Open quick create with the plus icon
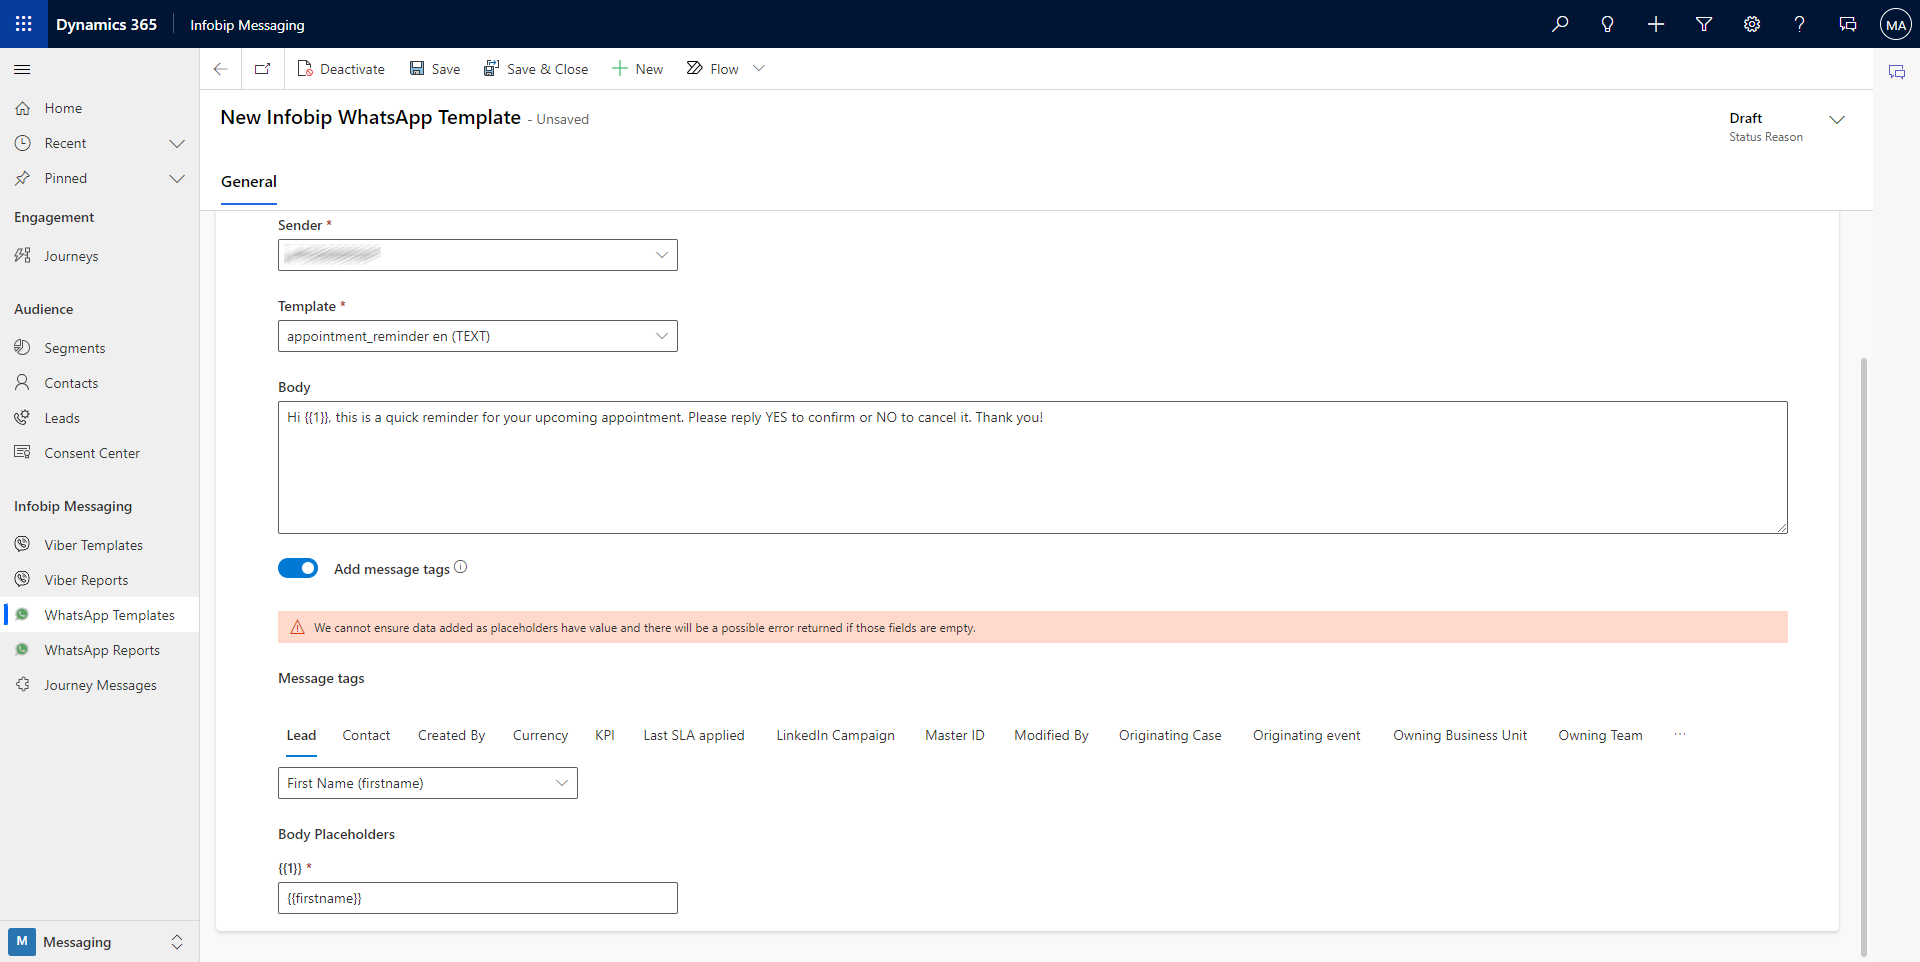Image resolution: width=1920 pixels, height=962 pixels. click(x=1656, y=24)
